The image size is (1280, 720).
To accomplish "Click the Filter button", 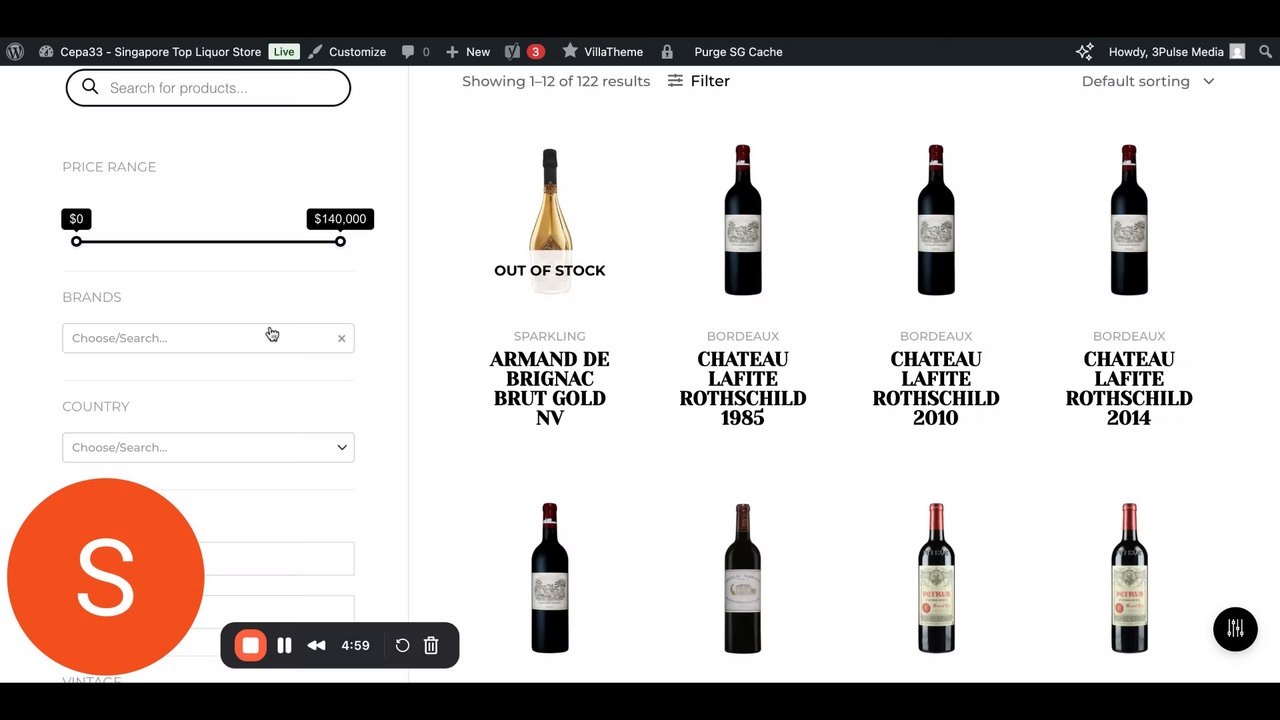I will pyautogui.click(x=699, y=81).
